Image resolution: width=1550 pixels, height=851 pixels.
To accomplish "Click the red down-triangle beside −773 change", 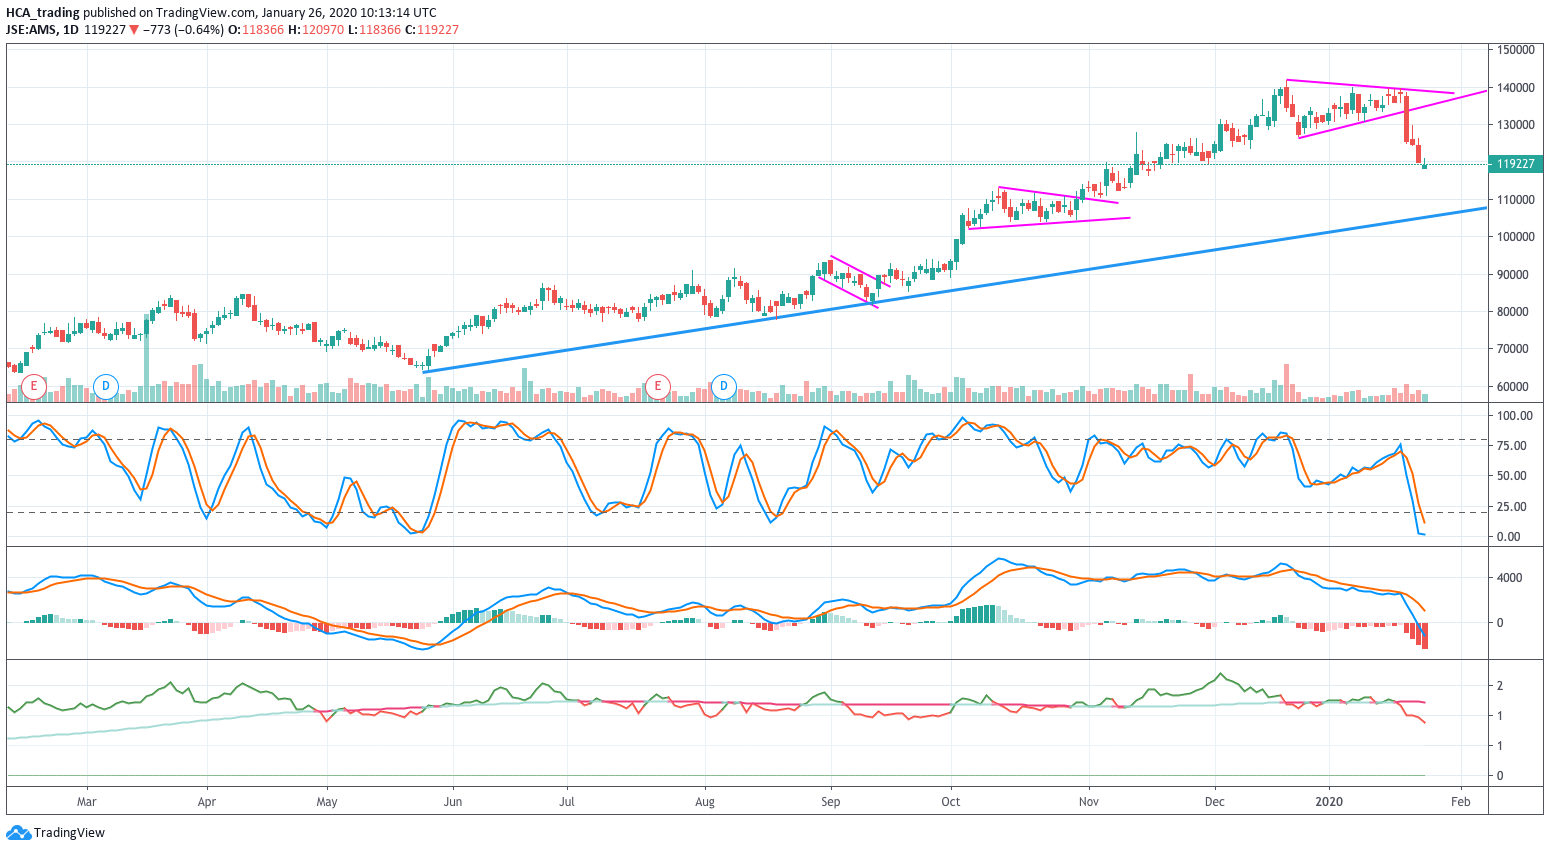I will tap(134, 29).
